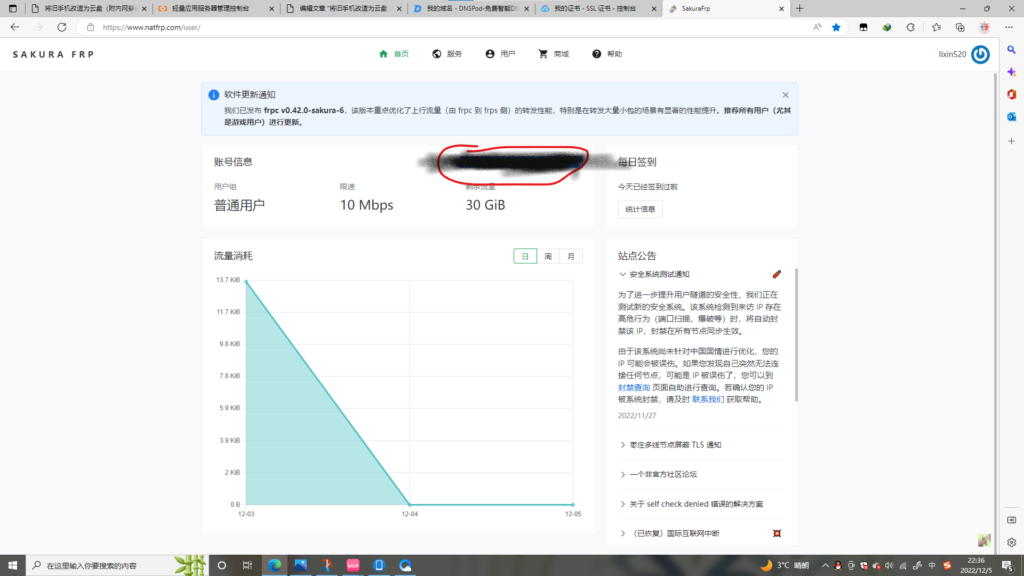This screenshot has width=1024, height=576.
Task: Click the lixin520 user avatar icon
Action: [x=980, y=54]
